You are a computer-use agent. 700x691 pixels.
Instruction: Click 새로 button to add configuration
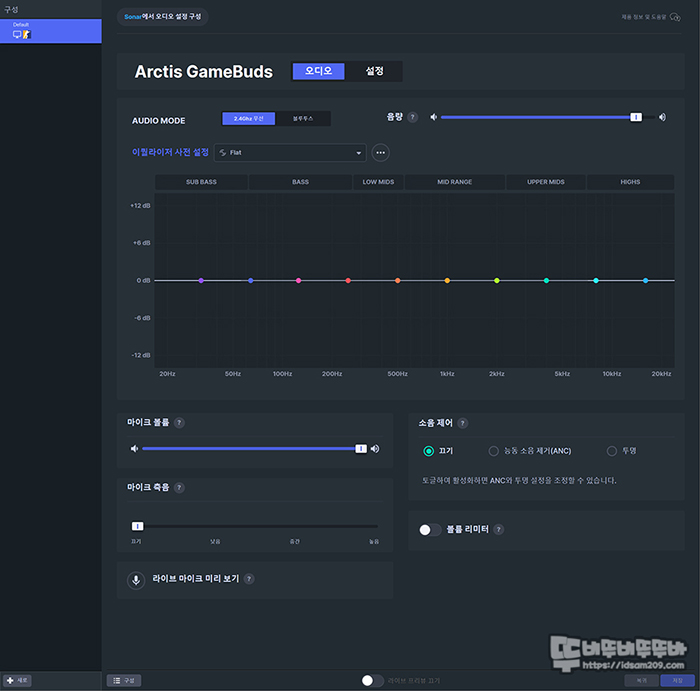[17, 681]
